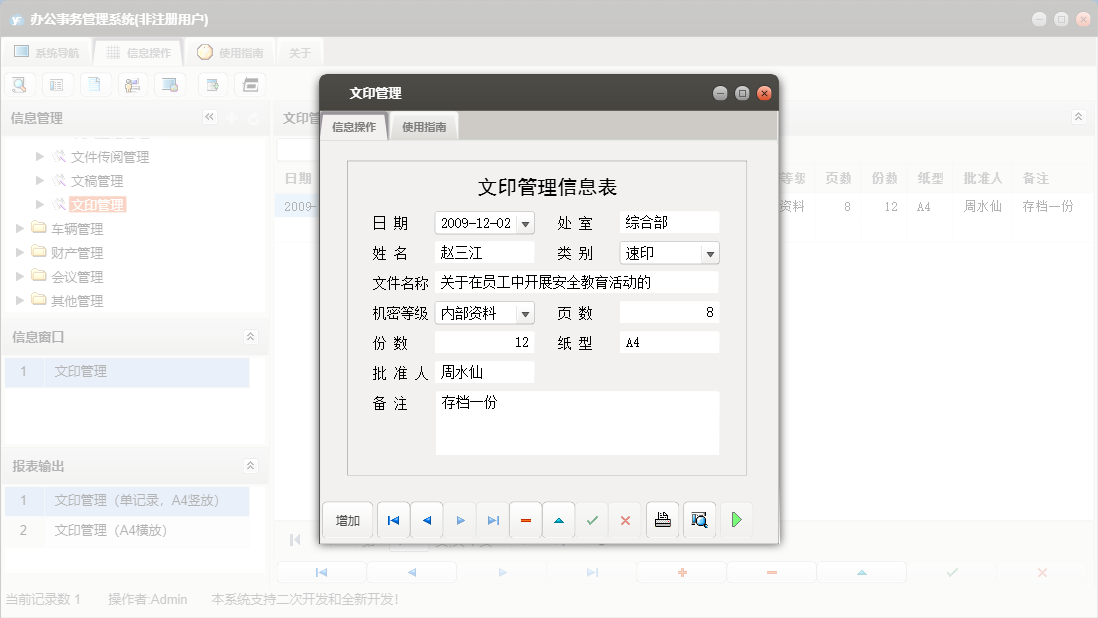Open print preview in 文印管理 window
1098x618 pixels.
pyautogui.click(x=699, y=520)
